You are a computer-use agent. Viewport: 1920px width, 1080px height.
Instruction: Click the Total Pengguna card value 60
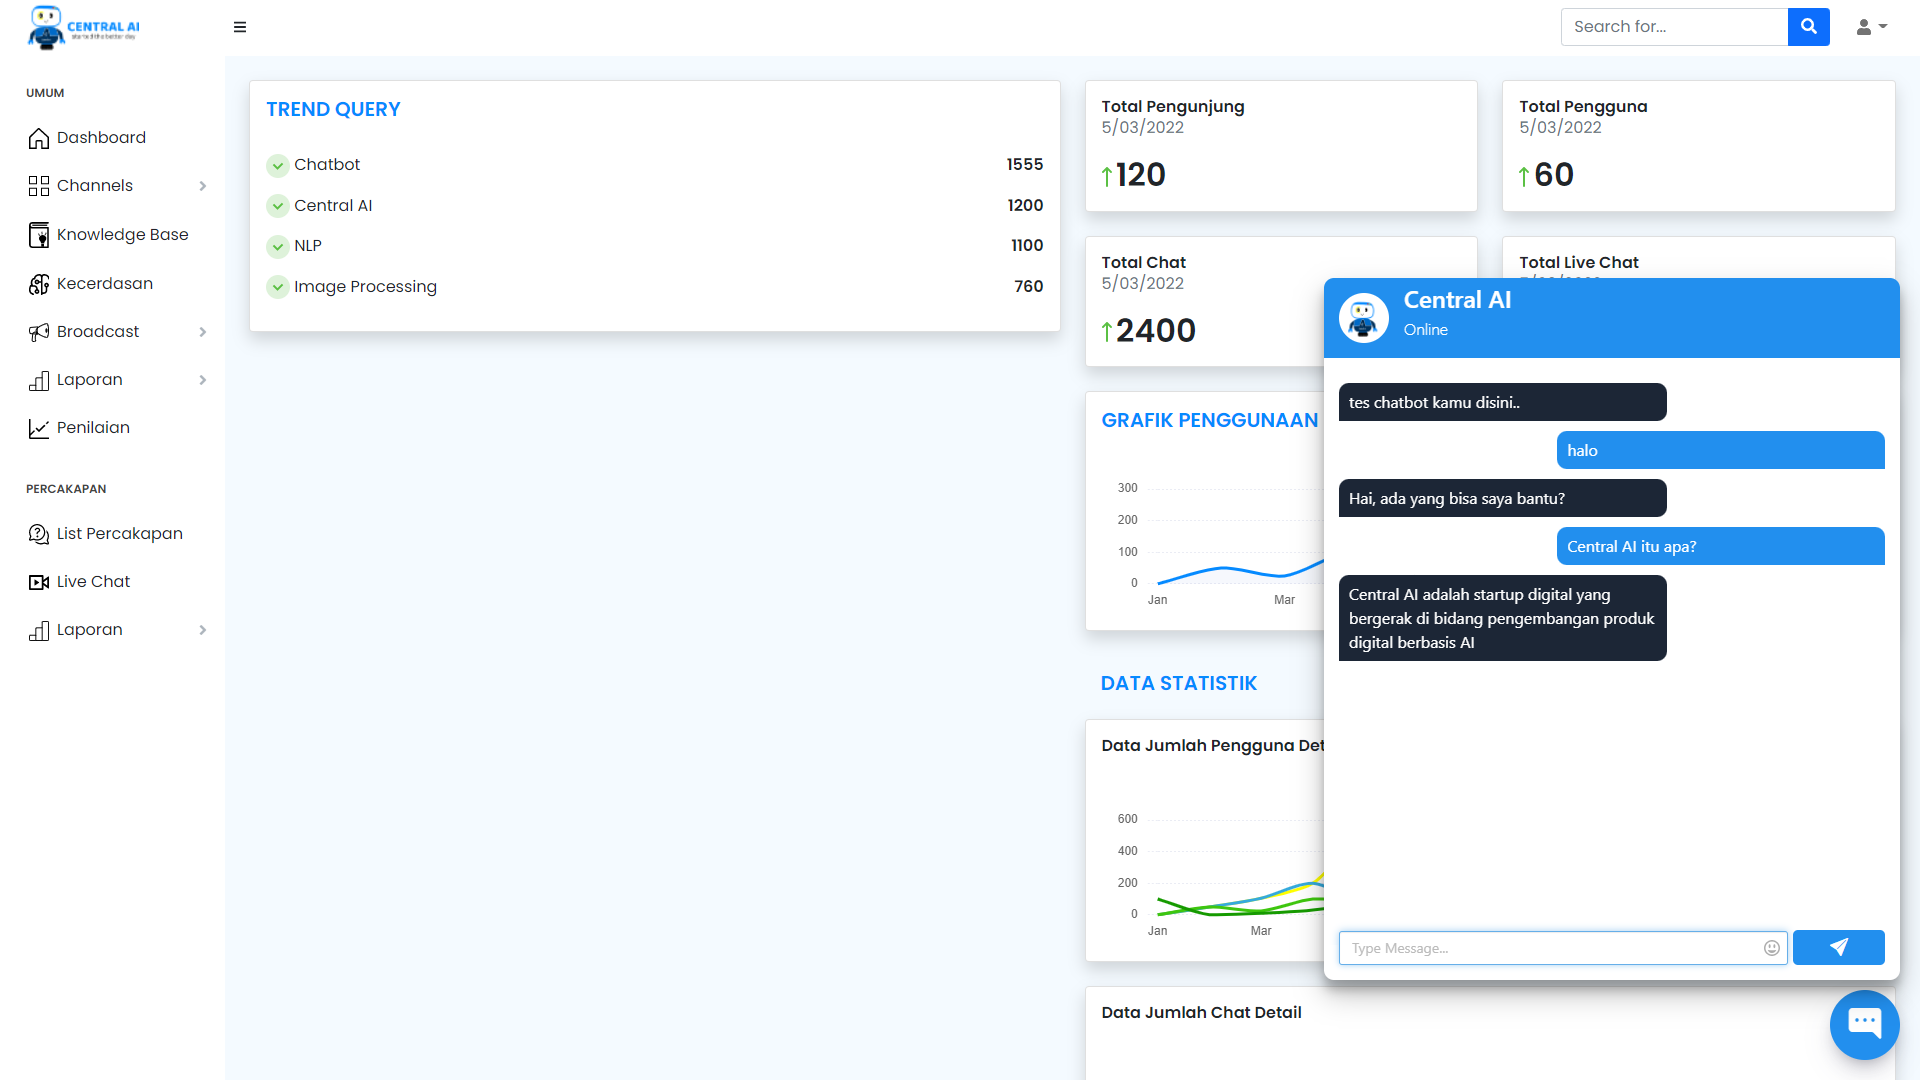1553,175
